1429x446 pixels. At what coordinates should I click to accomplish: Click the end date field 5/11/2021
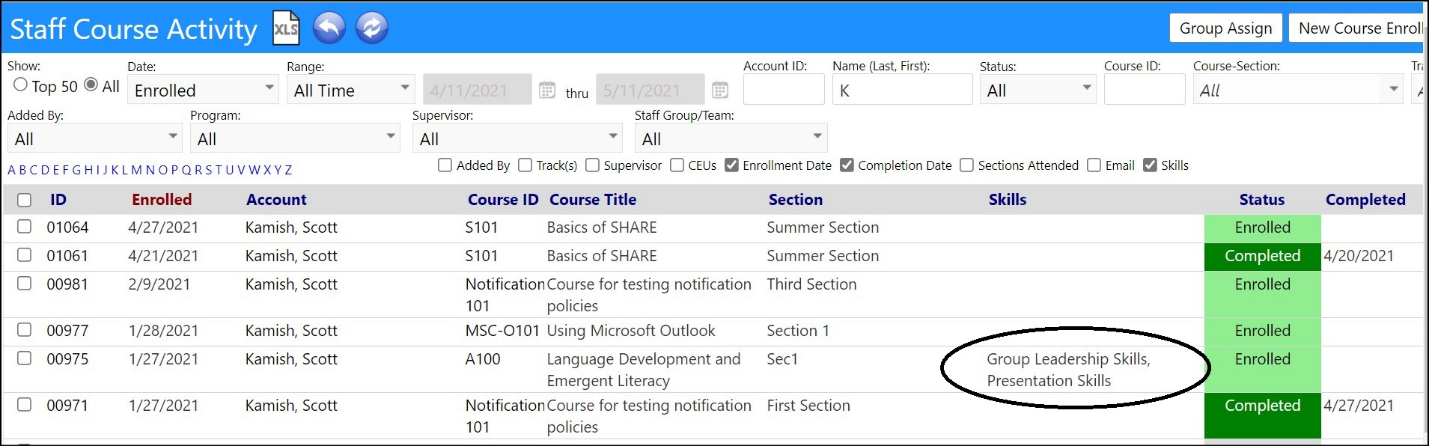650,90
